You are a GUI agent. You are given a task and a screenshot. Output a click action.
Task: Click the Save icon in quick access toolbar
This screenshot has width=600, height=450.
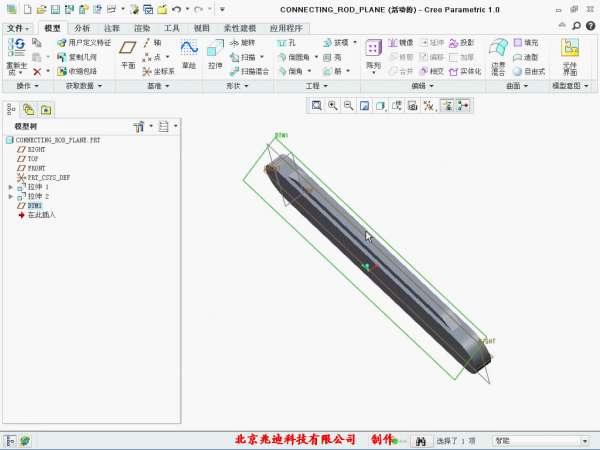[x=55, y=10]
